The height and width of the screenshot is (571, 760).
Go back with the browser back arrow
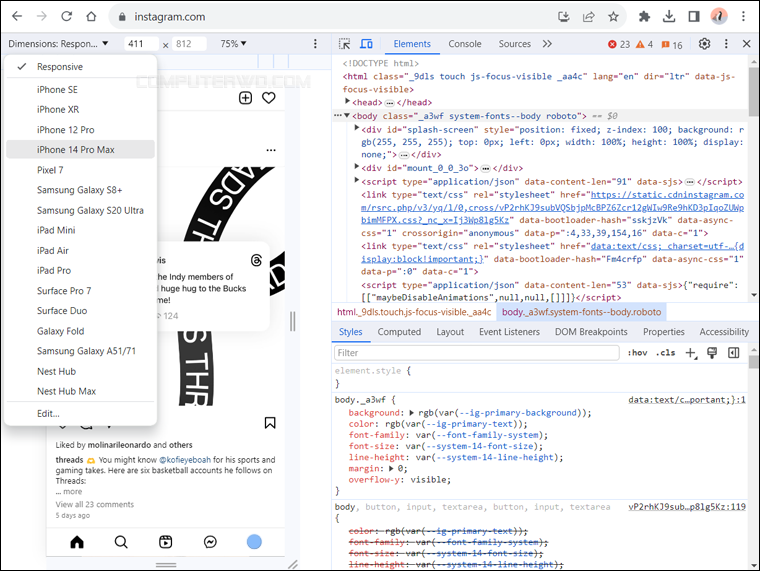(17, 16)
